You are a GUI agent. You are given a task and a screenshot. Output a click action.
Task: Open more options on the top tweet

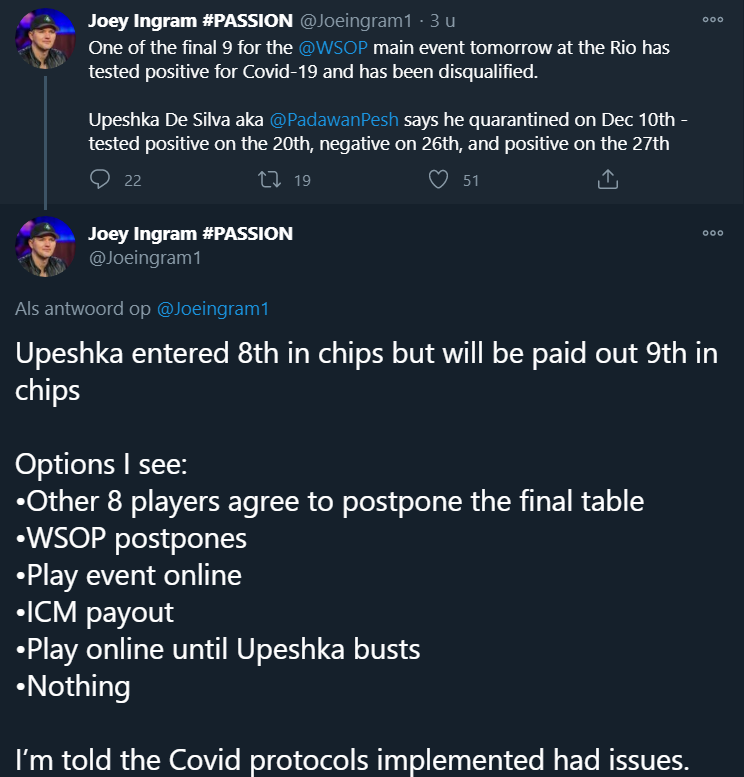pos(712,19)
